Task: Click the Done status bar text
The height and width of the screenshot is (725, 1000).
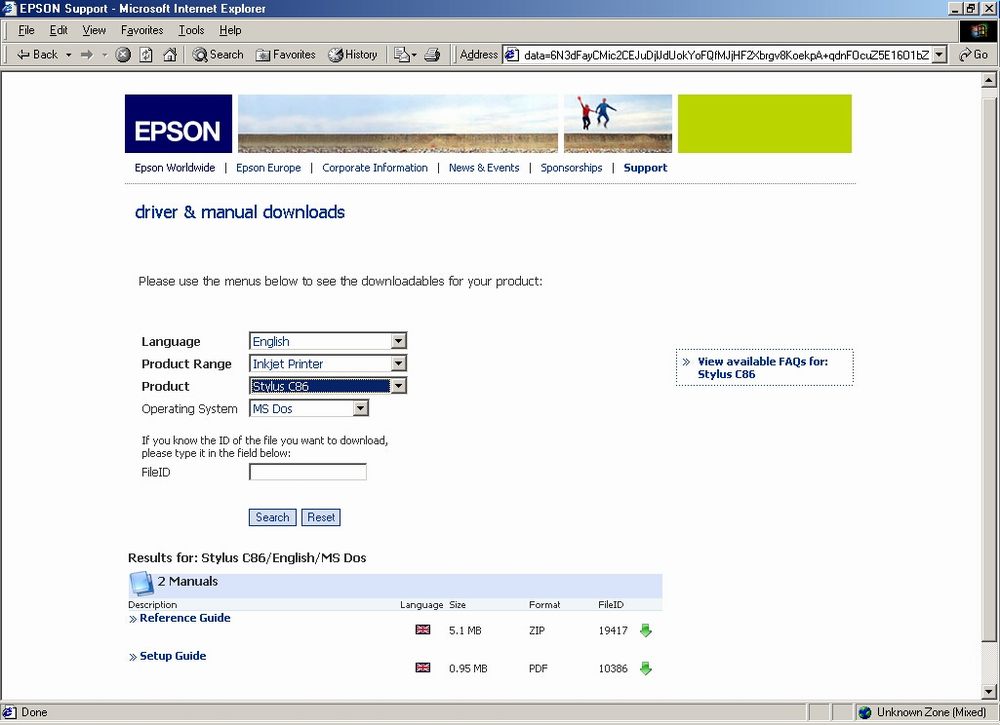Action: [x=34, y=712]
